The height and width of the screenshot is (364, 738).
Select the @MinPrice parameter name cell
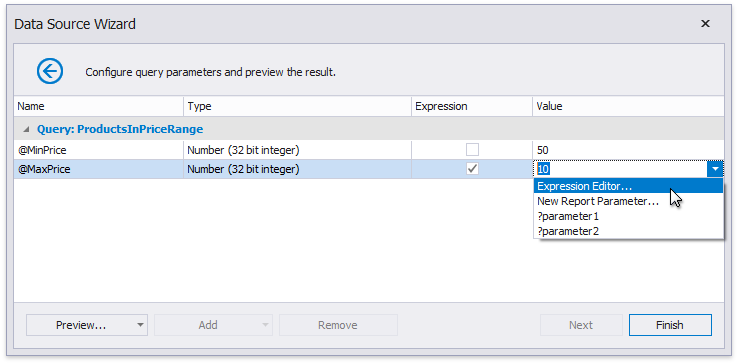[98, 150]
